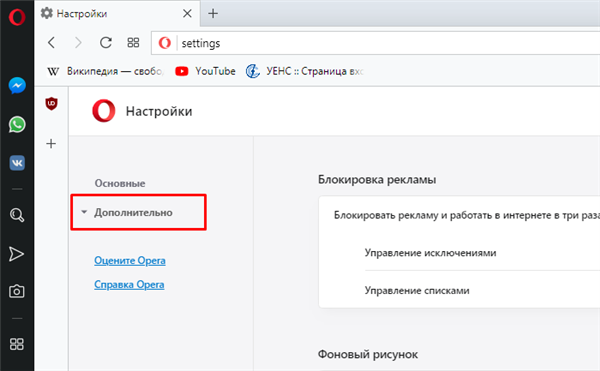This screenshot has width=600, height=371.
Task: Open Start Page button in toolbar
Action: pos(133,43)
